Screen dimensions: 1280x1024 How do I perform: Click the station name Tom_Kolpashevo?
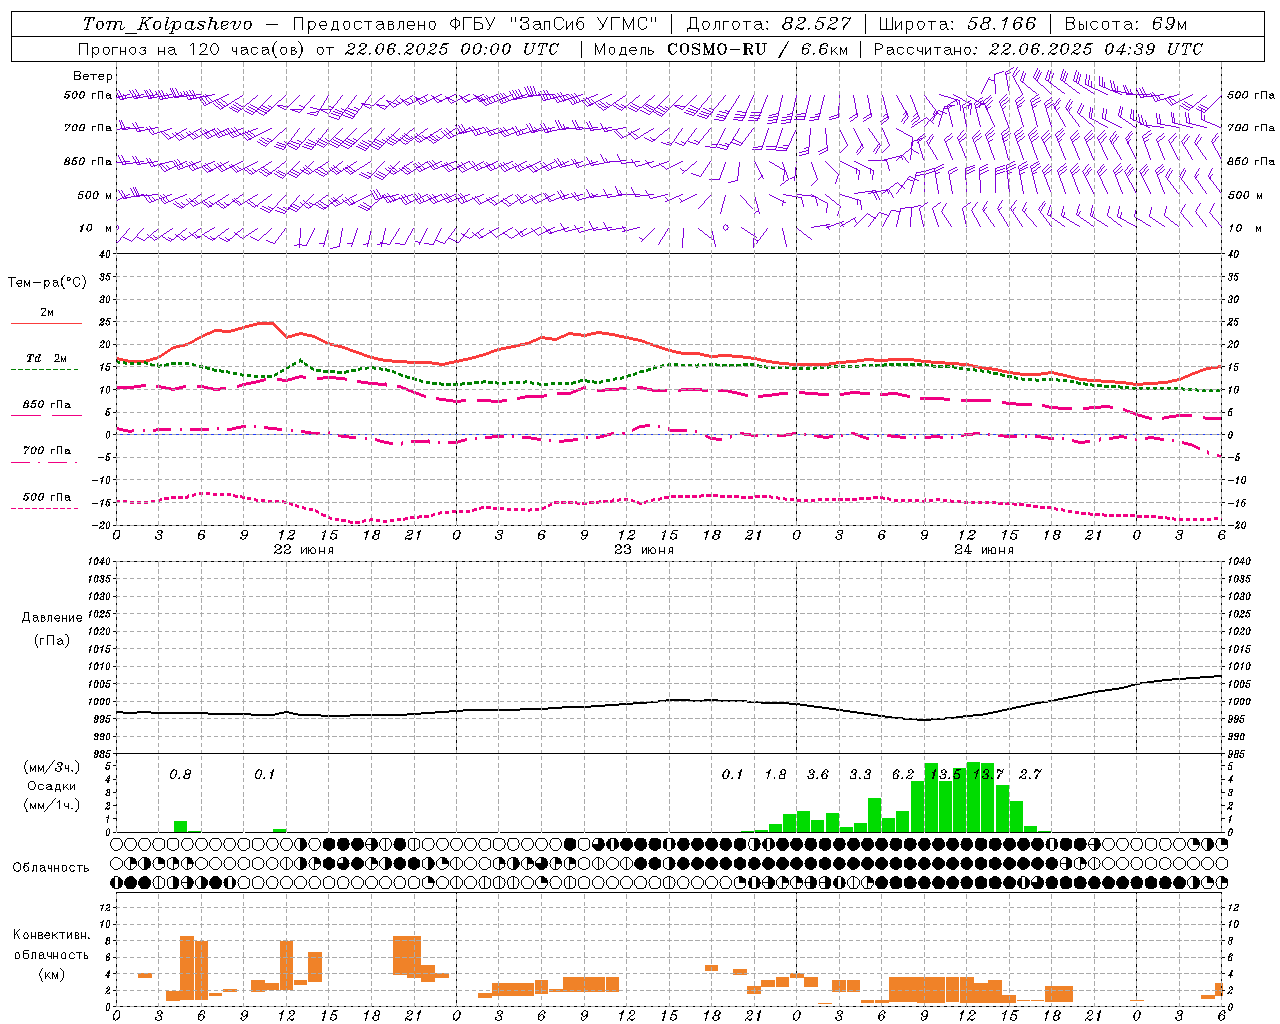pos(167,24)
